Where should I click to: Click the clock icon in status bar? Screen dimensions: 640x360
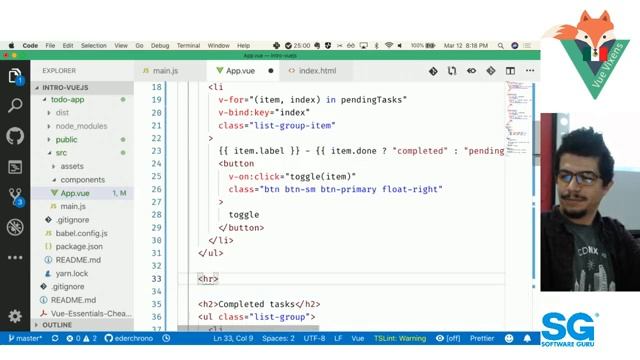pyautogui.click(x=166, y=338)
